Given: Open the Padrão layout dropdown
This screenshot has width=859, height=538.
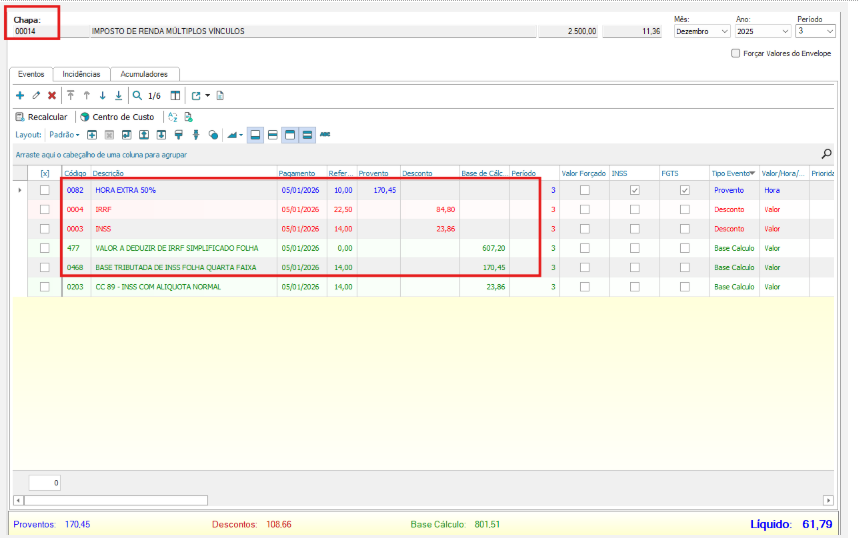Looking at the screenshot, I should 65,135.
